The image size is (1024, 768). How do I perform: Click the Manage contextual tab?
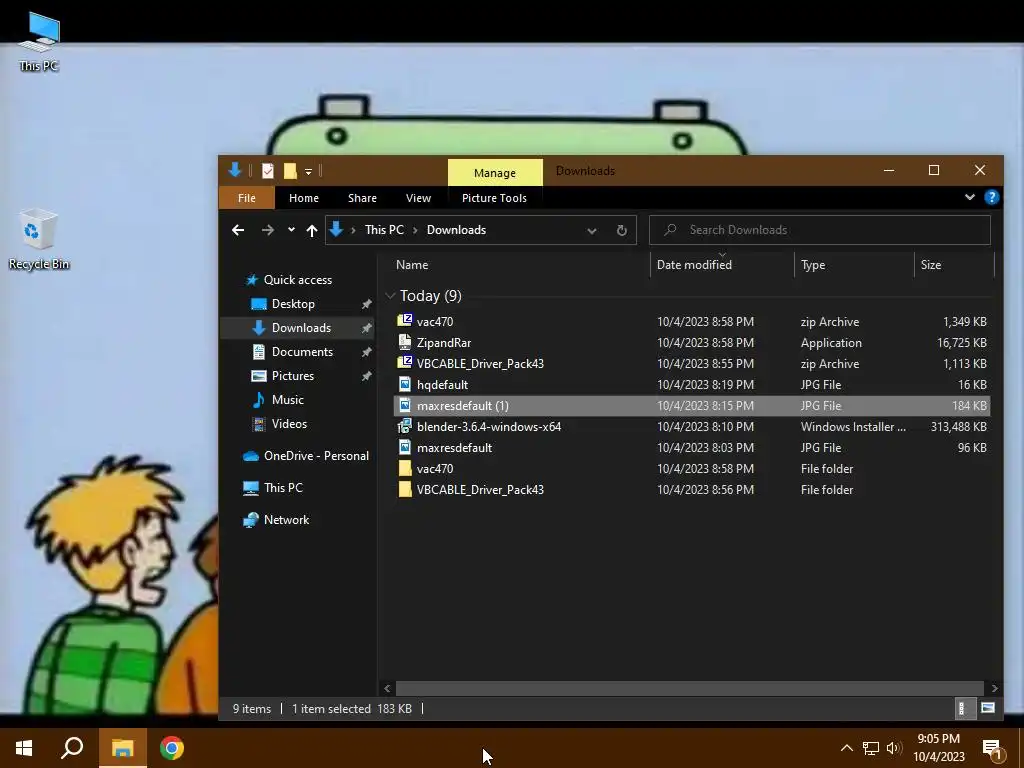495,172
